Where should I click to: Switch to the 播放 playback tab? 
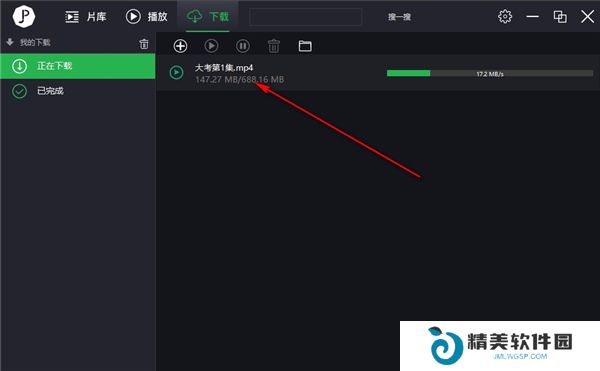[x=147, y=16]
